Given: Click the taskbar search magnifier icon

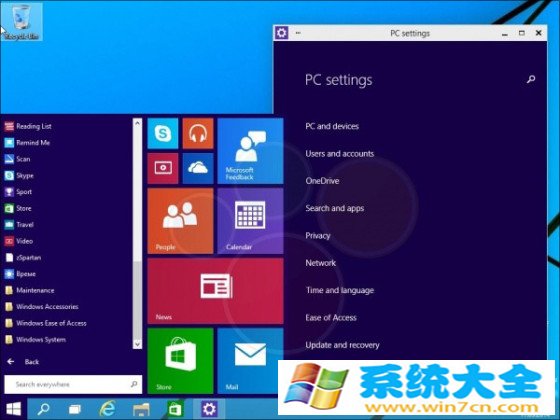Looking at the screenshot, I should 44,409.
